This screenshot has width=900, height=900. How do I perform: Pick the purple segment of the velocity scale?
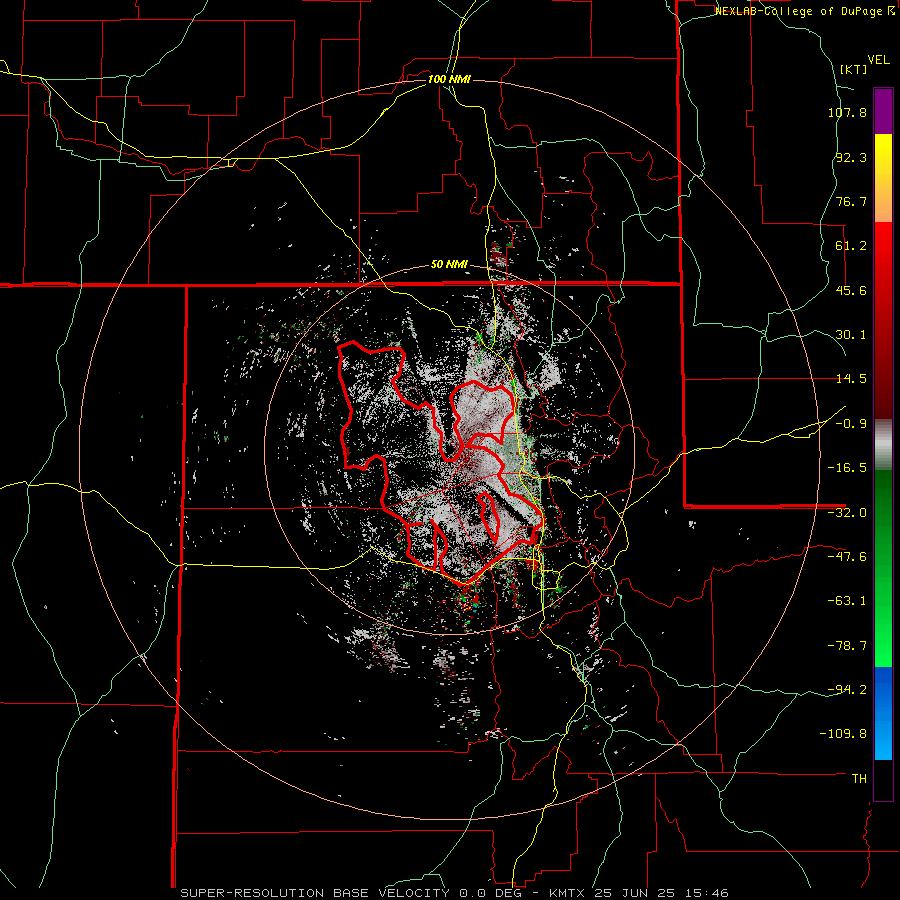click(883, 111)
